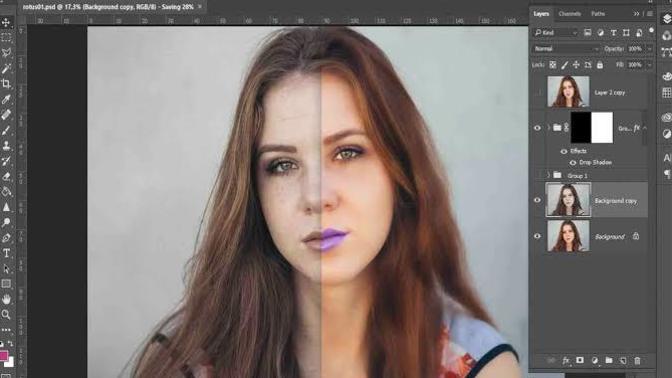The width and height of the screenshot is (672, 378).
Task: Hide the Drop Shadow effect eye
Action: pyautogui.click(x=573, y=162)
